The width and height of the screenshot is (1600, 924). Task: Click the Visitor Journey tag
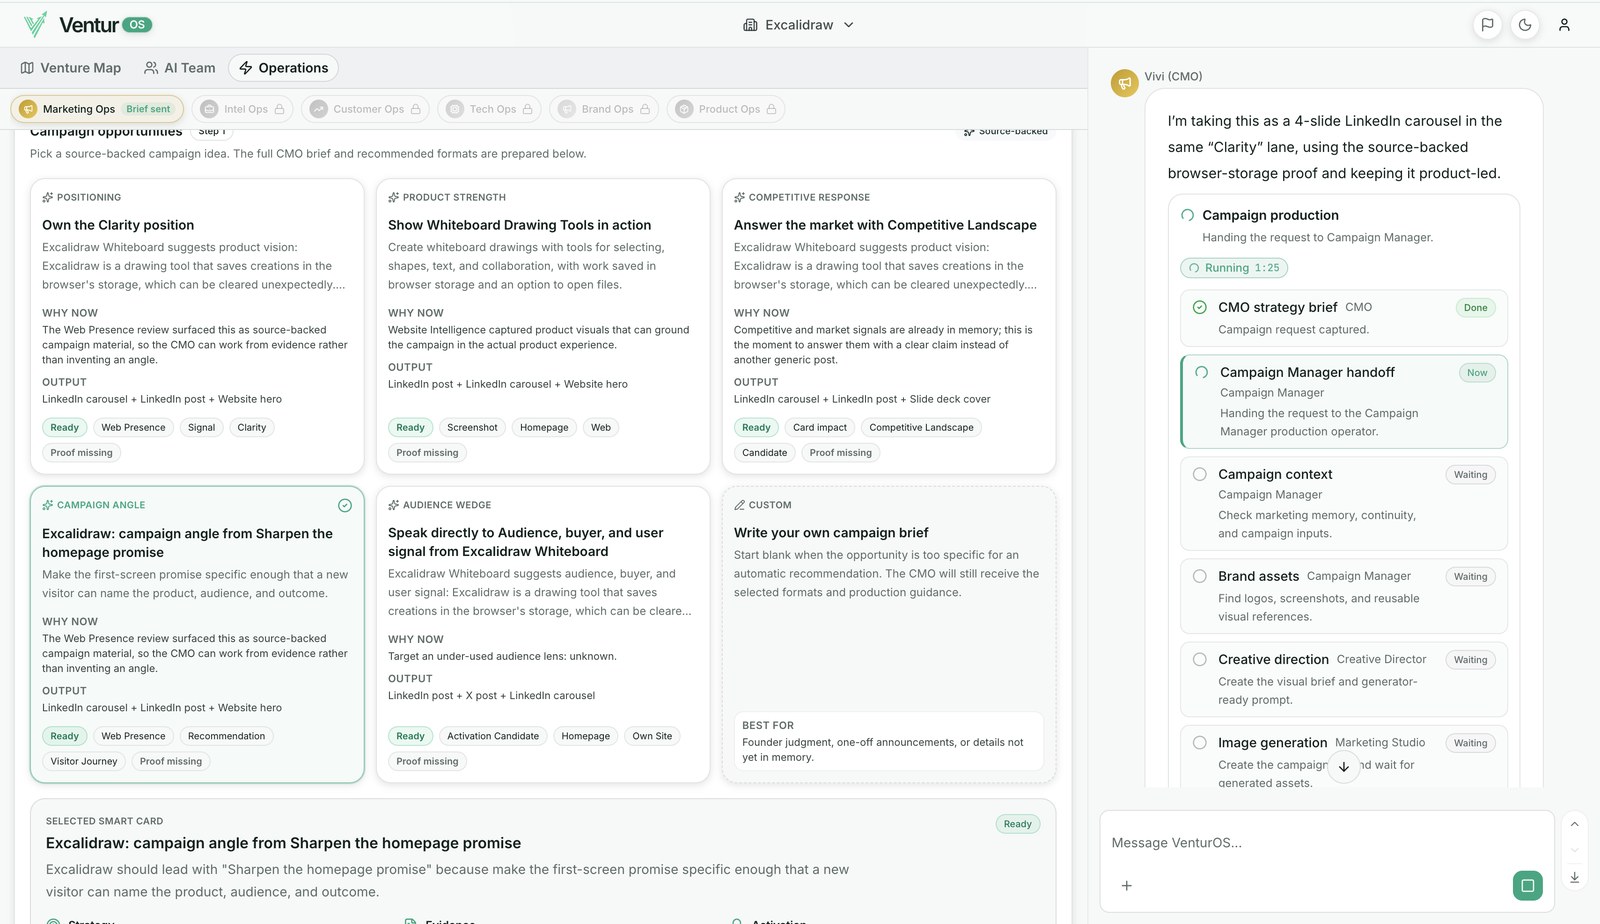(x=84, y=762)
